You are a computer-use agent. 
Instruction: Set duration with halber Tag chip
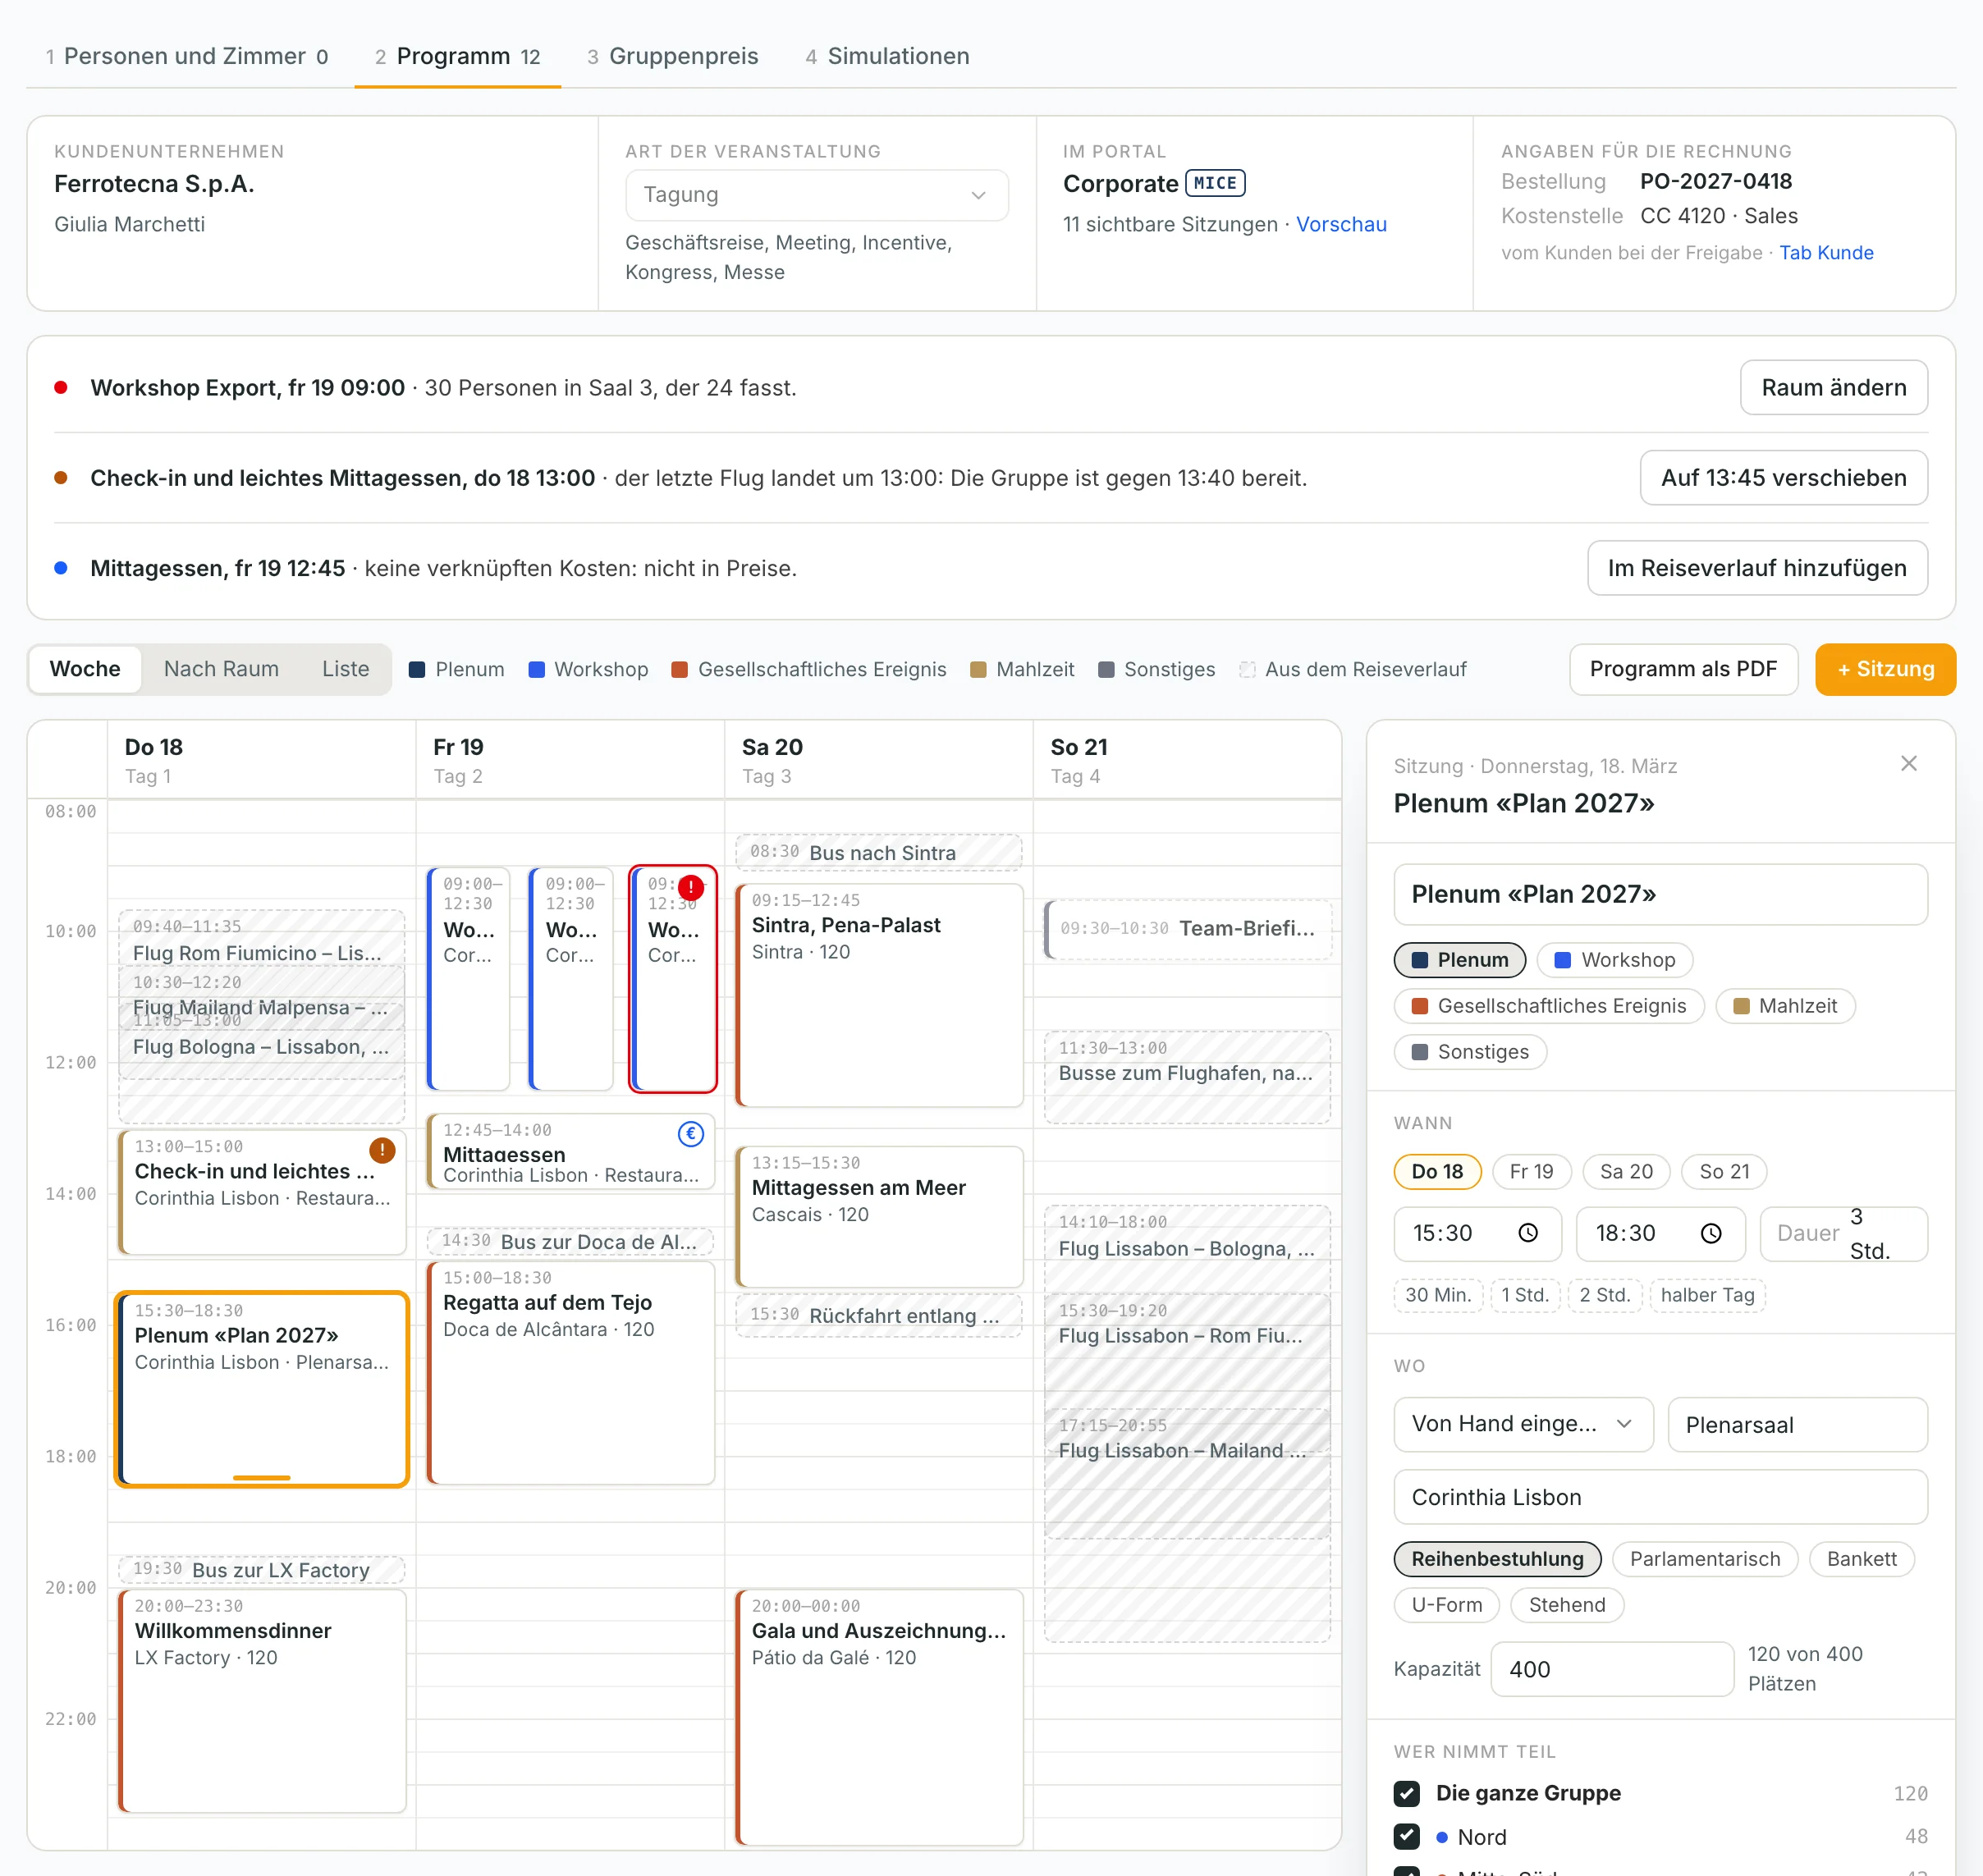click(1707, 1295)
